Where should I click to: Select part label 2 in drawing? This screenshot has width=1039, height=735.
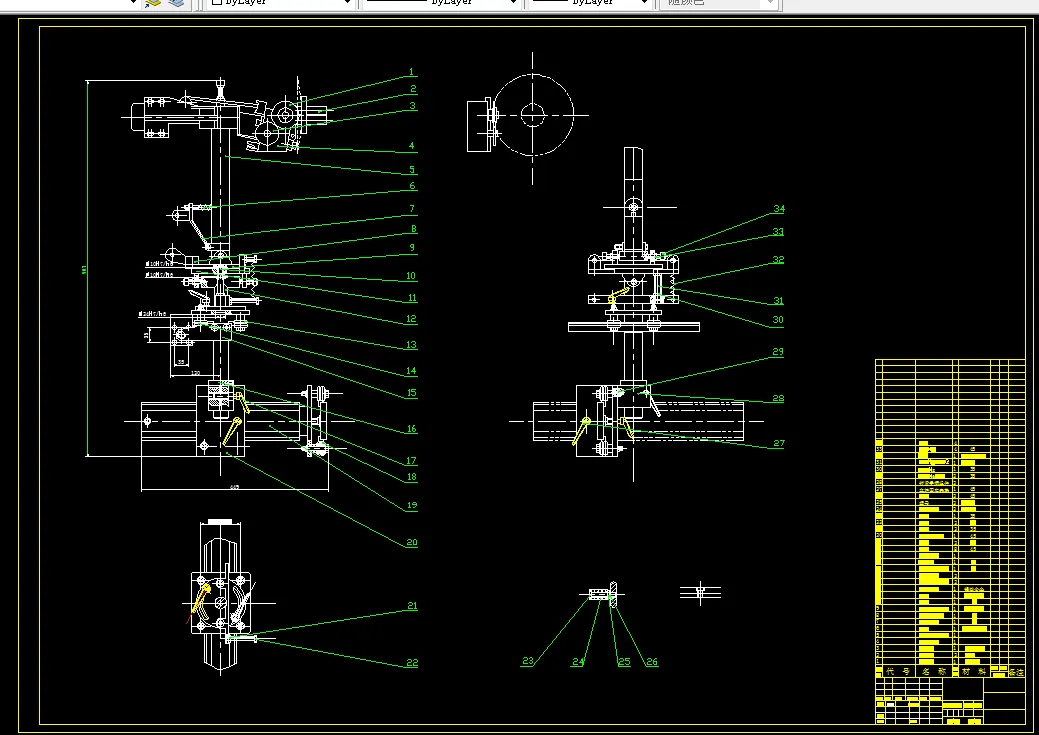point(413,88)
